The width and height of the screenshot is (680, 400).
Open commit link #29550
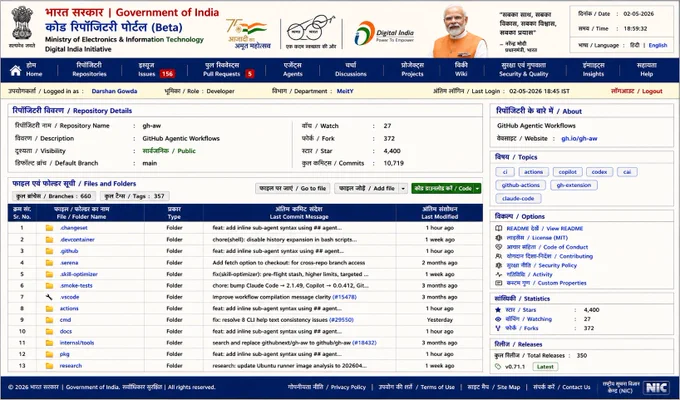click(x=341, y=320)
